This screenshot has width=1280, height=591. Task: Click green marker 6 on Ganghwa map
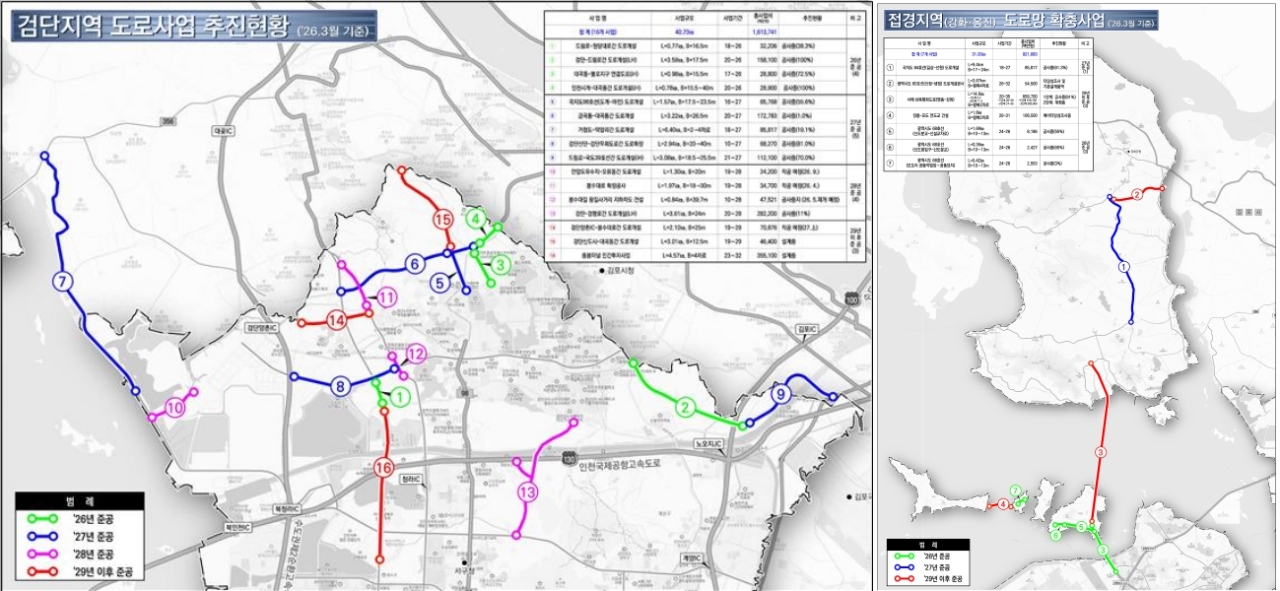[x=1056, y=535]
